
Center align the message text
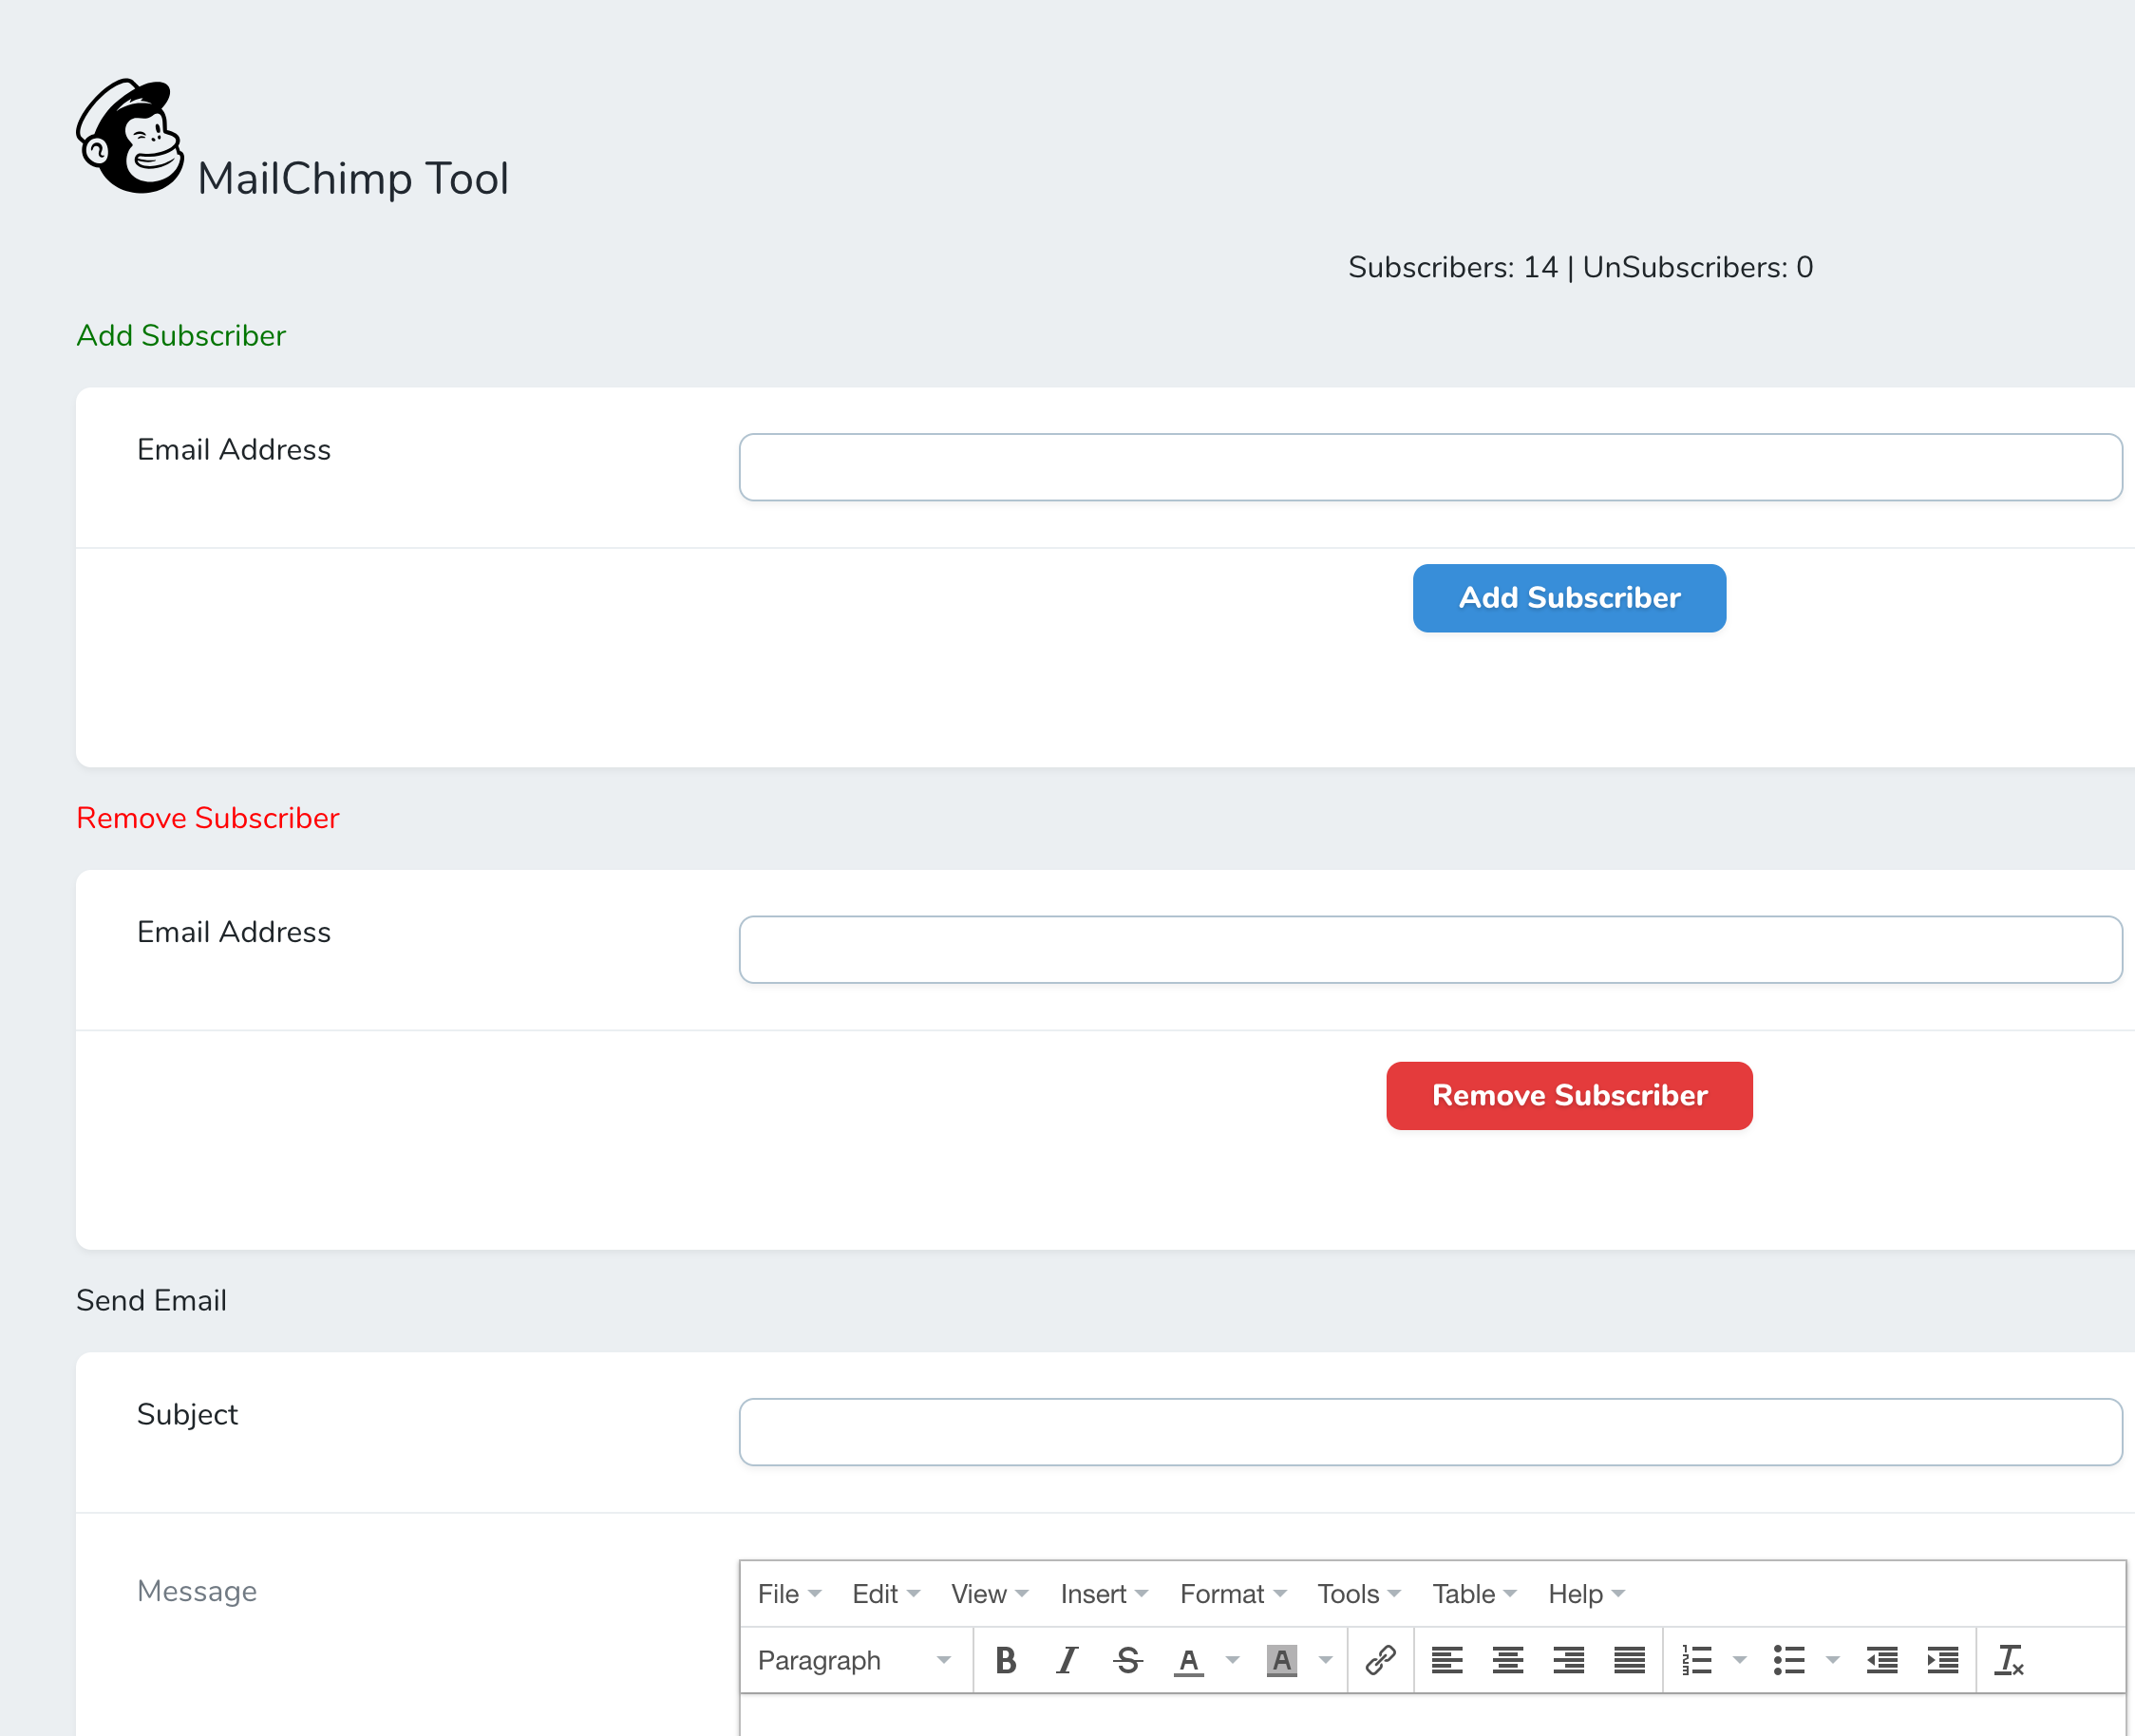coord(1507,1661)
